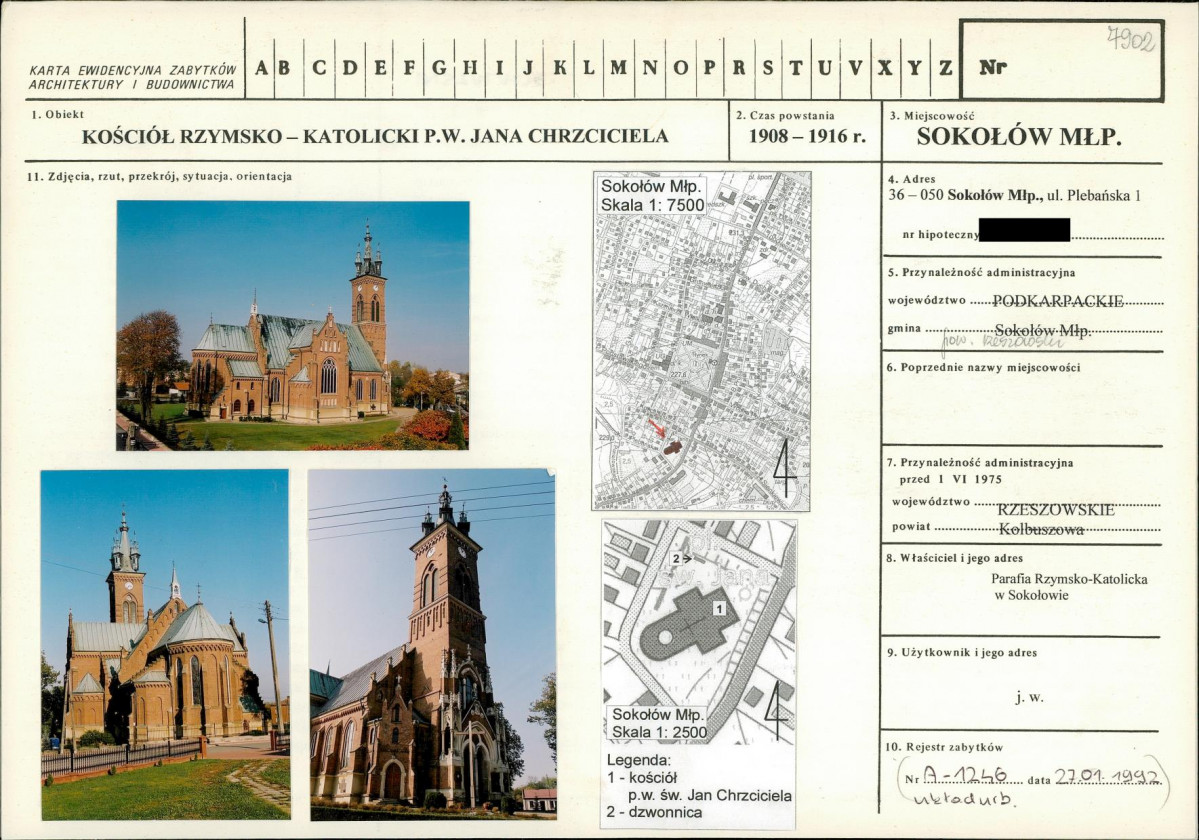The height and width of the screenshot is (840, 1199).
Task: Click the blacked-out nr hipoteczny field
Action: click(1024, 230)
